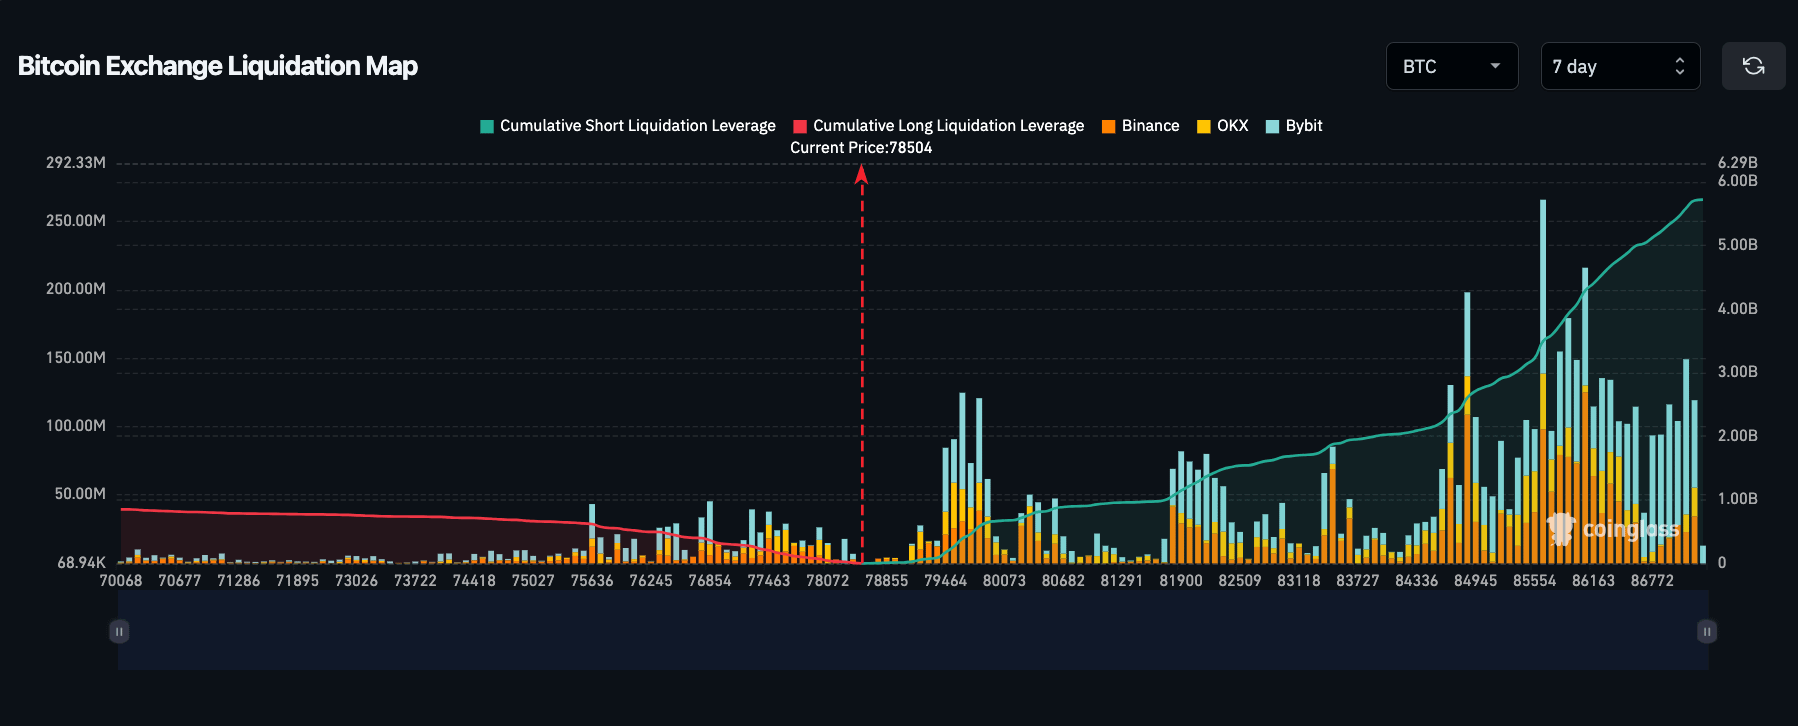Toggle the Bybit series via its legend label
This screenshot has height=726, width=1798.
tap(1304, 126)
